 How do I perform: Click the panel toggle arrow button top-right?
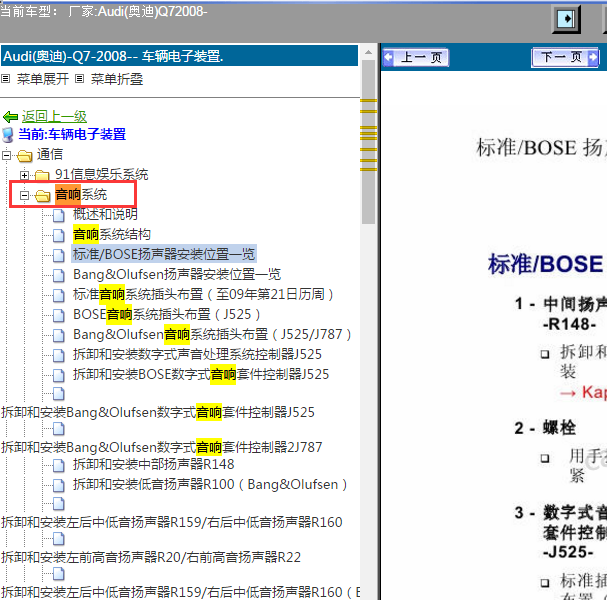(566, 19)
